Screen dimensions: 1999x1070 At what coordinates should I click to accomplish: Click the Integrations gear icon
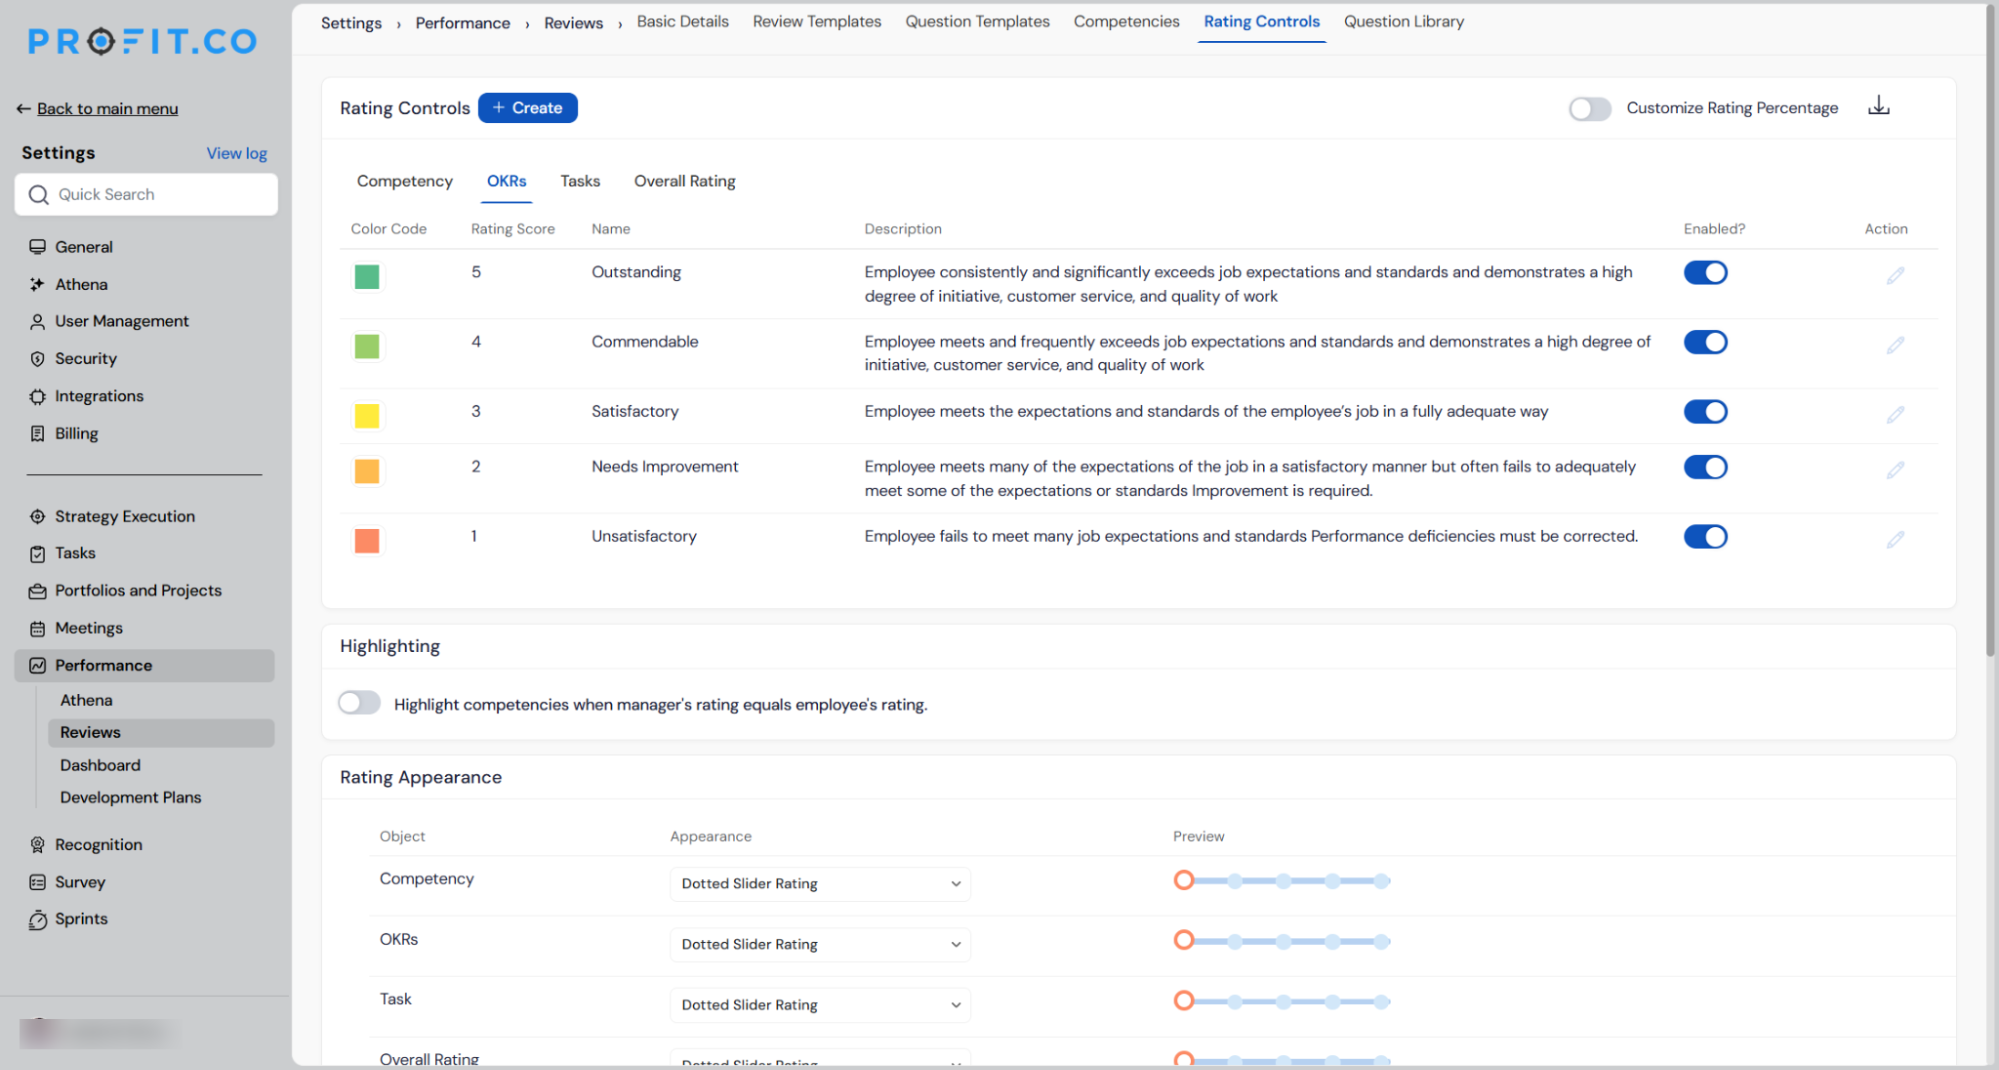37,396
